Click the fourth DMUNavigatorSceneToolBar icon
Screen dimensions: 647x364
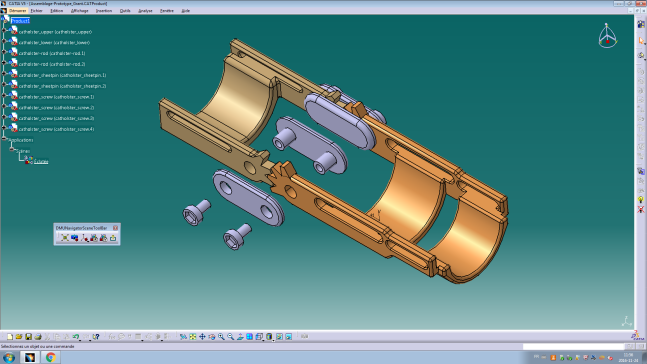pyautogui.click(x=94, y=238)
